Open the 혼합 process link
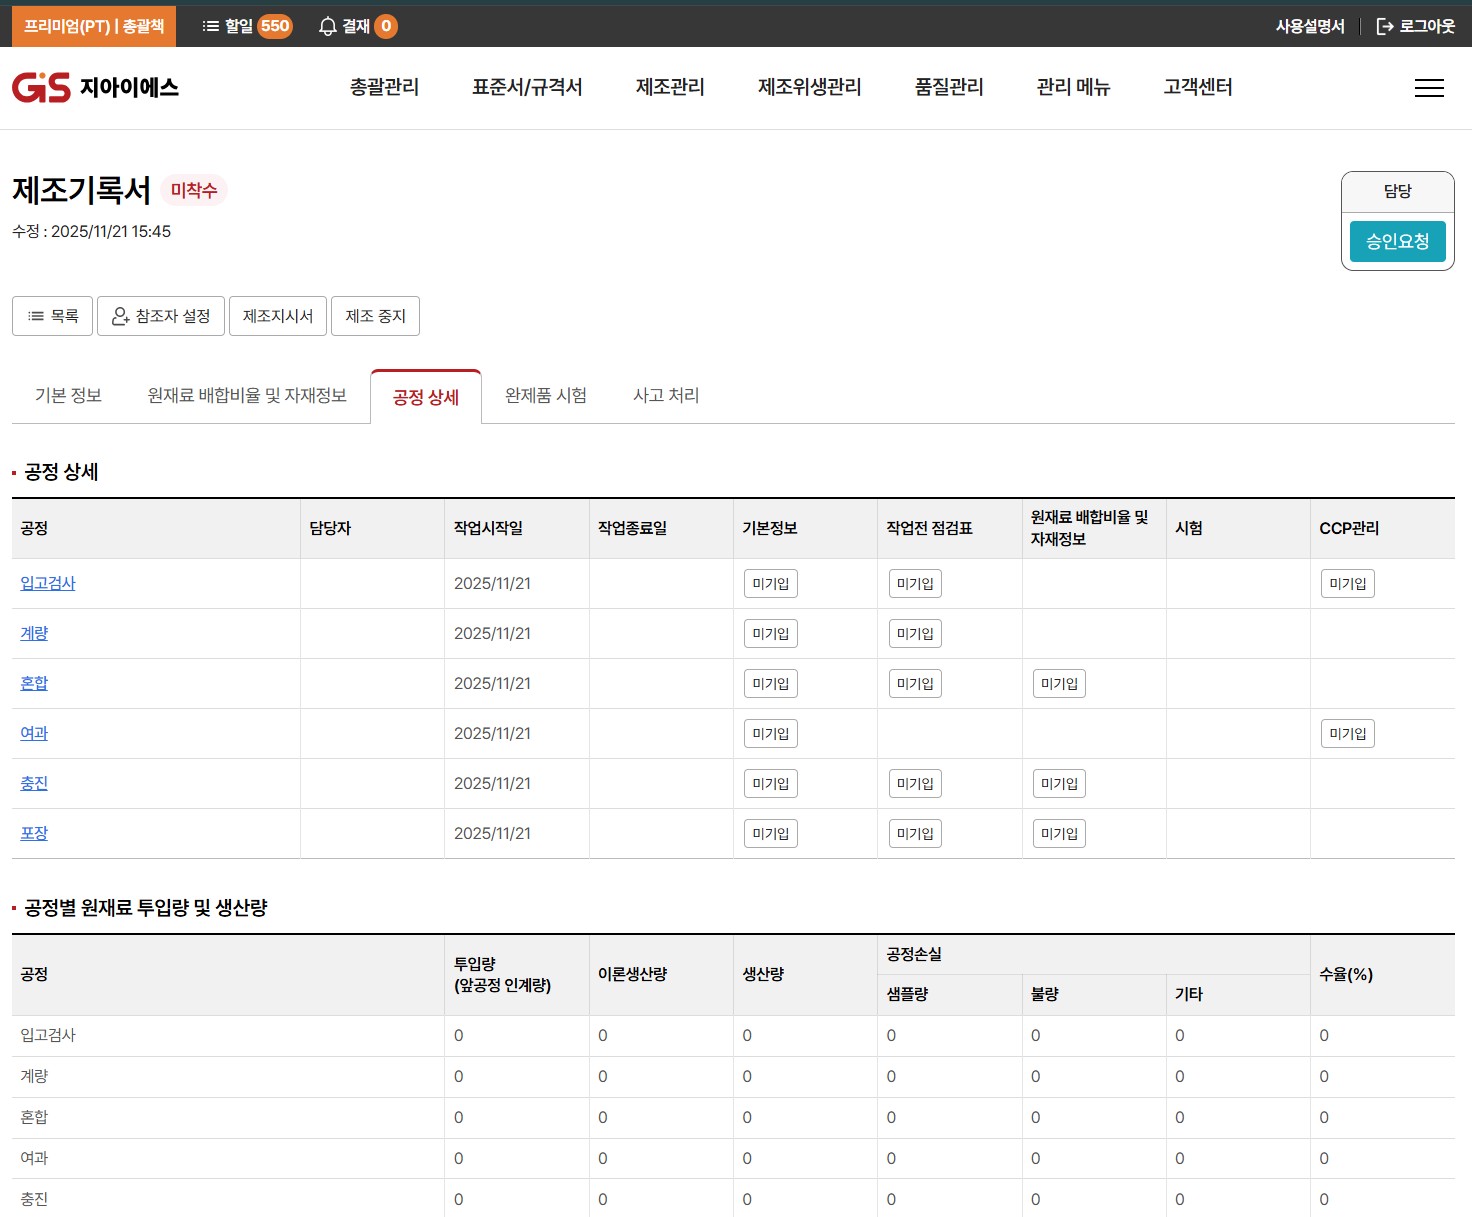The image size is (1472, 1217). [34, 683]
